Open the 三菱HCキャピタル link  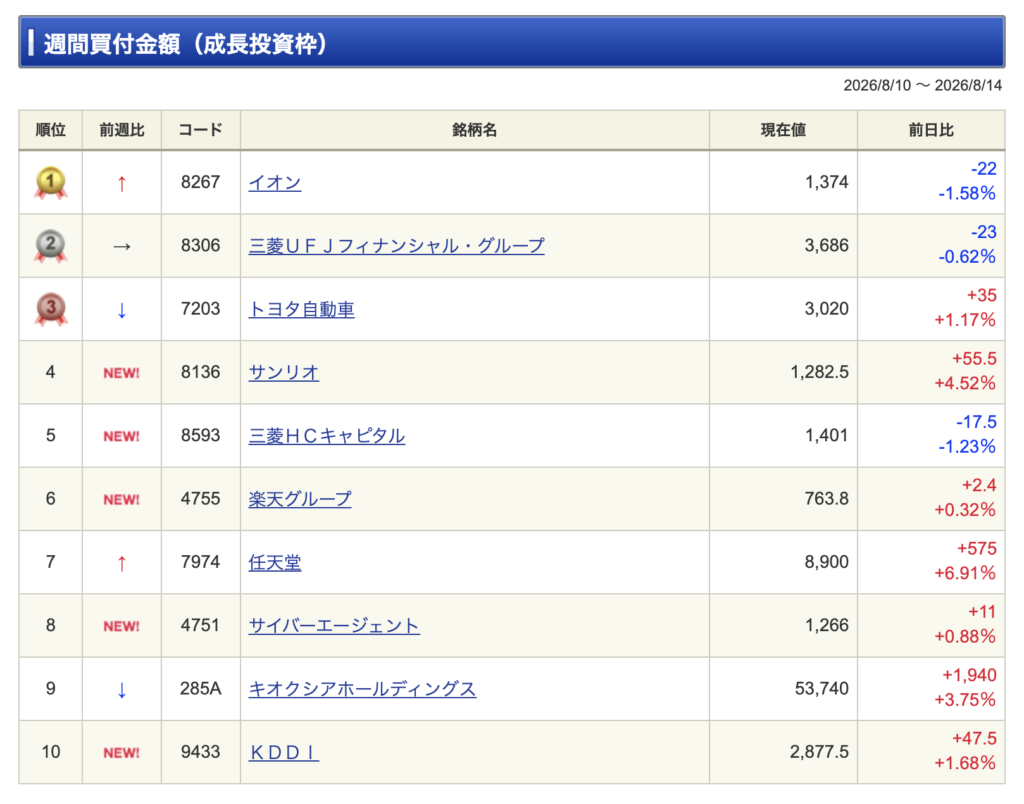[327, 436]
